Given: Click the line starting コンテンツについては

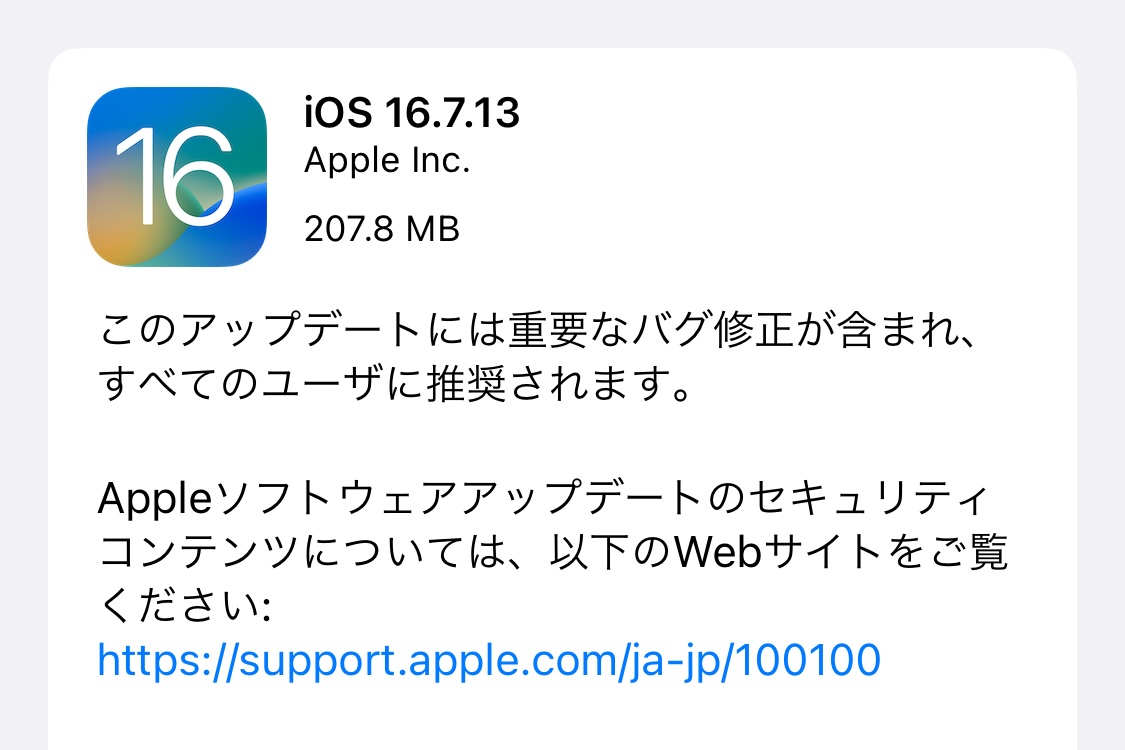Looking at the screenshot, I should click(x=553, y=552).
